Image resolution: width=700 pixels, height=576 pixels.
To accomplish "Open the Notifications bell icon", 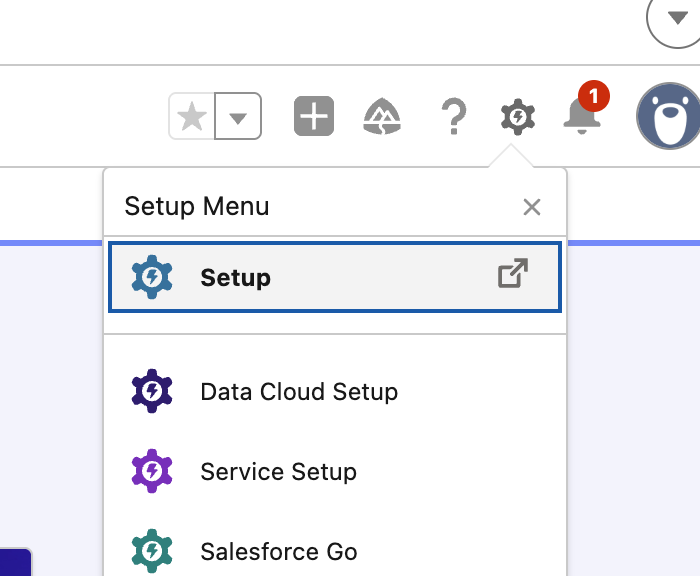I will (x=582, y=115).
